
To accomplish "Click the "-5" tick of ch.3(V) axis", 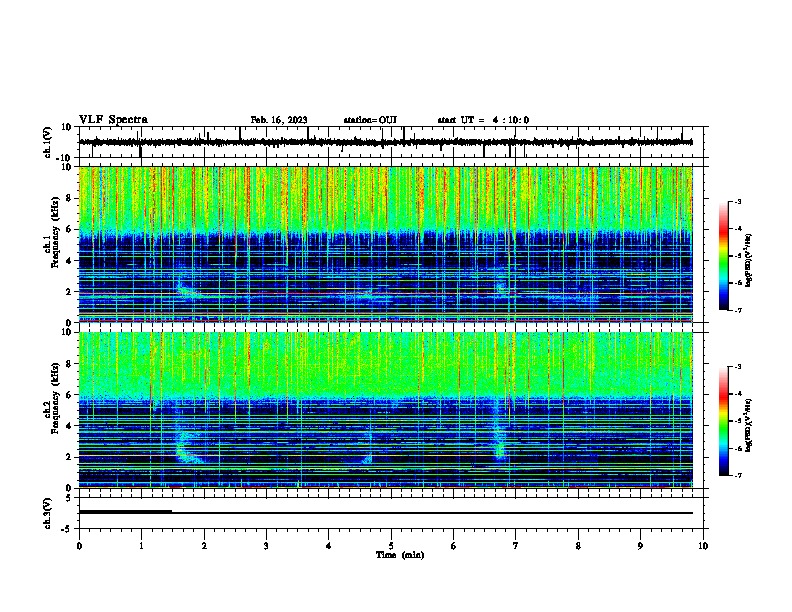I will 68,529.
